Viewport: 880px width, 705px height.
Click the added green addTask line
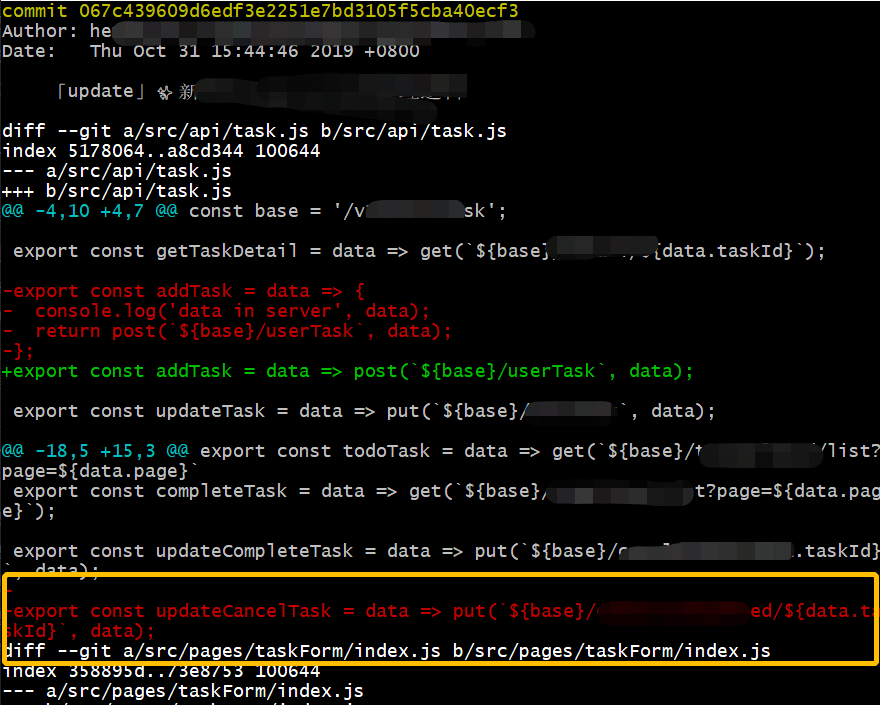pos(348,371)
